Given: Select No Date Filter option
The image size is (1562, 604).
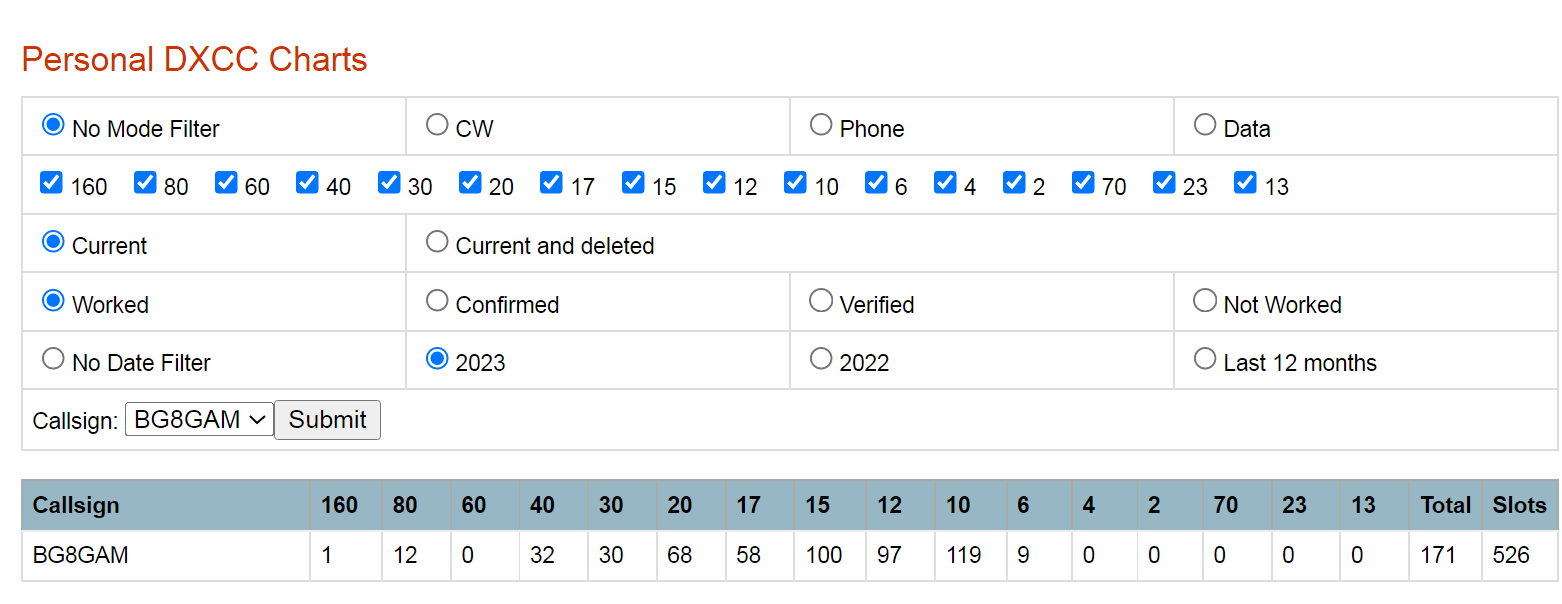Looking at the screenshot, I should [x=53, y=359].
